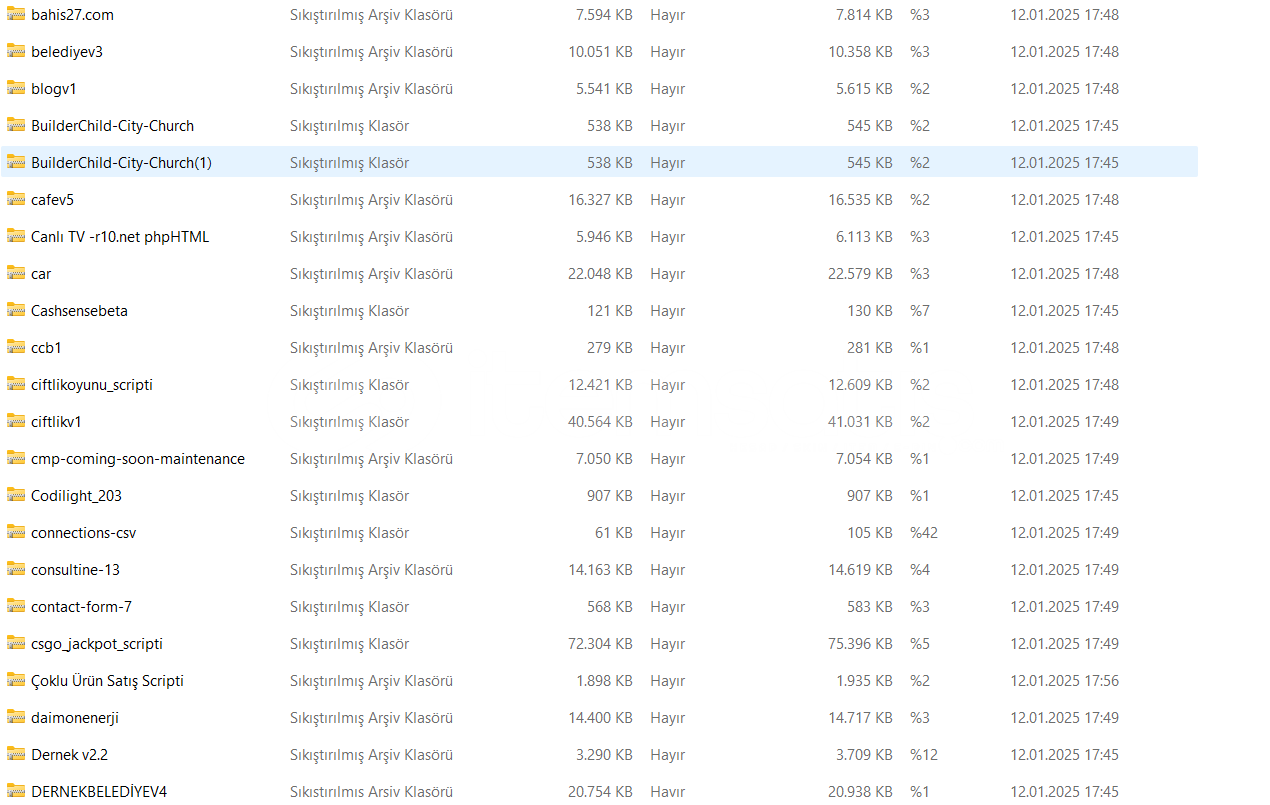The width and height of the screenshot is (1270, 805).
Task: Select the 40.564 KB size of ciftlikv1
Action: 600,422
